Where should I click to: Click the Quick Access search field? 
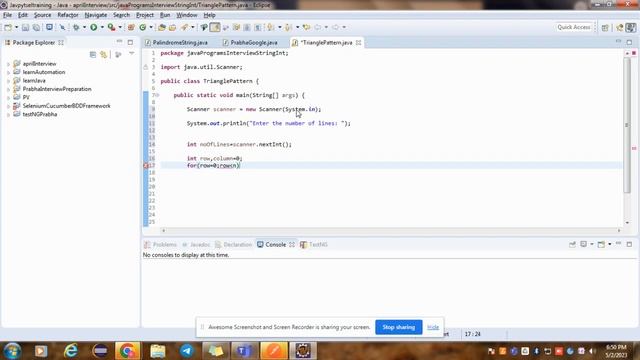tap(574, 27)
